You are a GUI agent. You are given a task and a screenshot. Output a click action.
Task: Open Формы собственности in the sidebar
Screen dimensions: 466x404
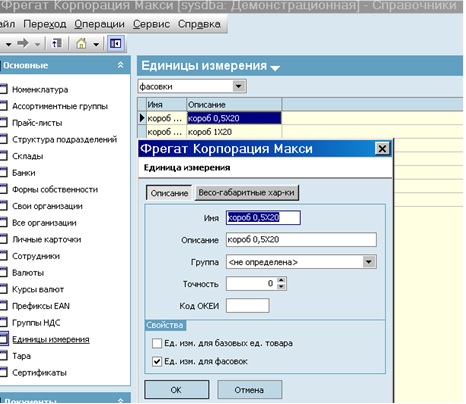pos(55,190)
